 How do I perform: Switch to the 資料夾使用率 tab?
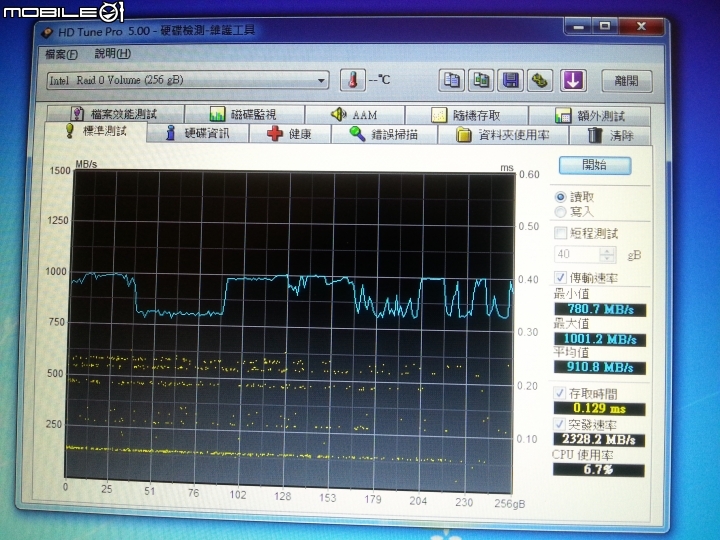(503, 135)
